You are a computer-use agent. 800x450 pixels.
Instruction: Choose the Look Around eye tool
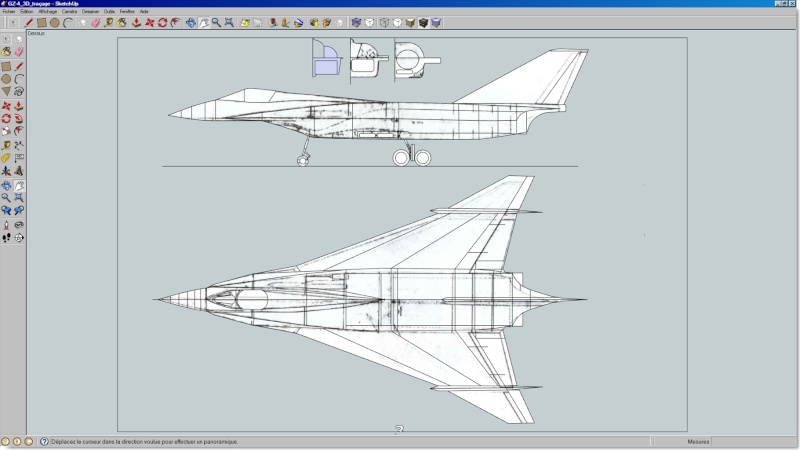tap(19, 225)
